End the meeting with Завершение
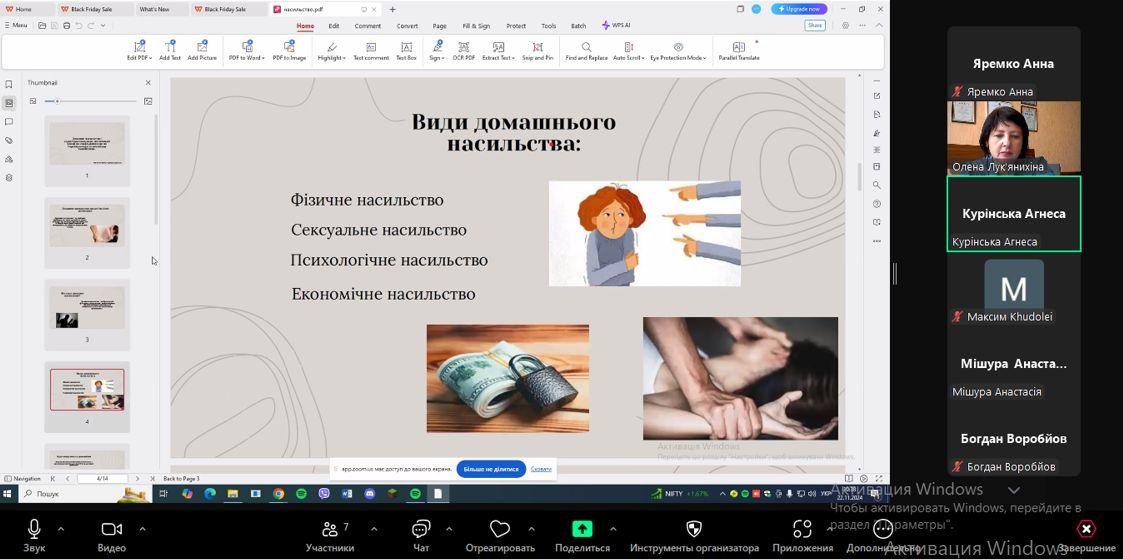 1086,535
